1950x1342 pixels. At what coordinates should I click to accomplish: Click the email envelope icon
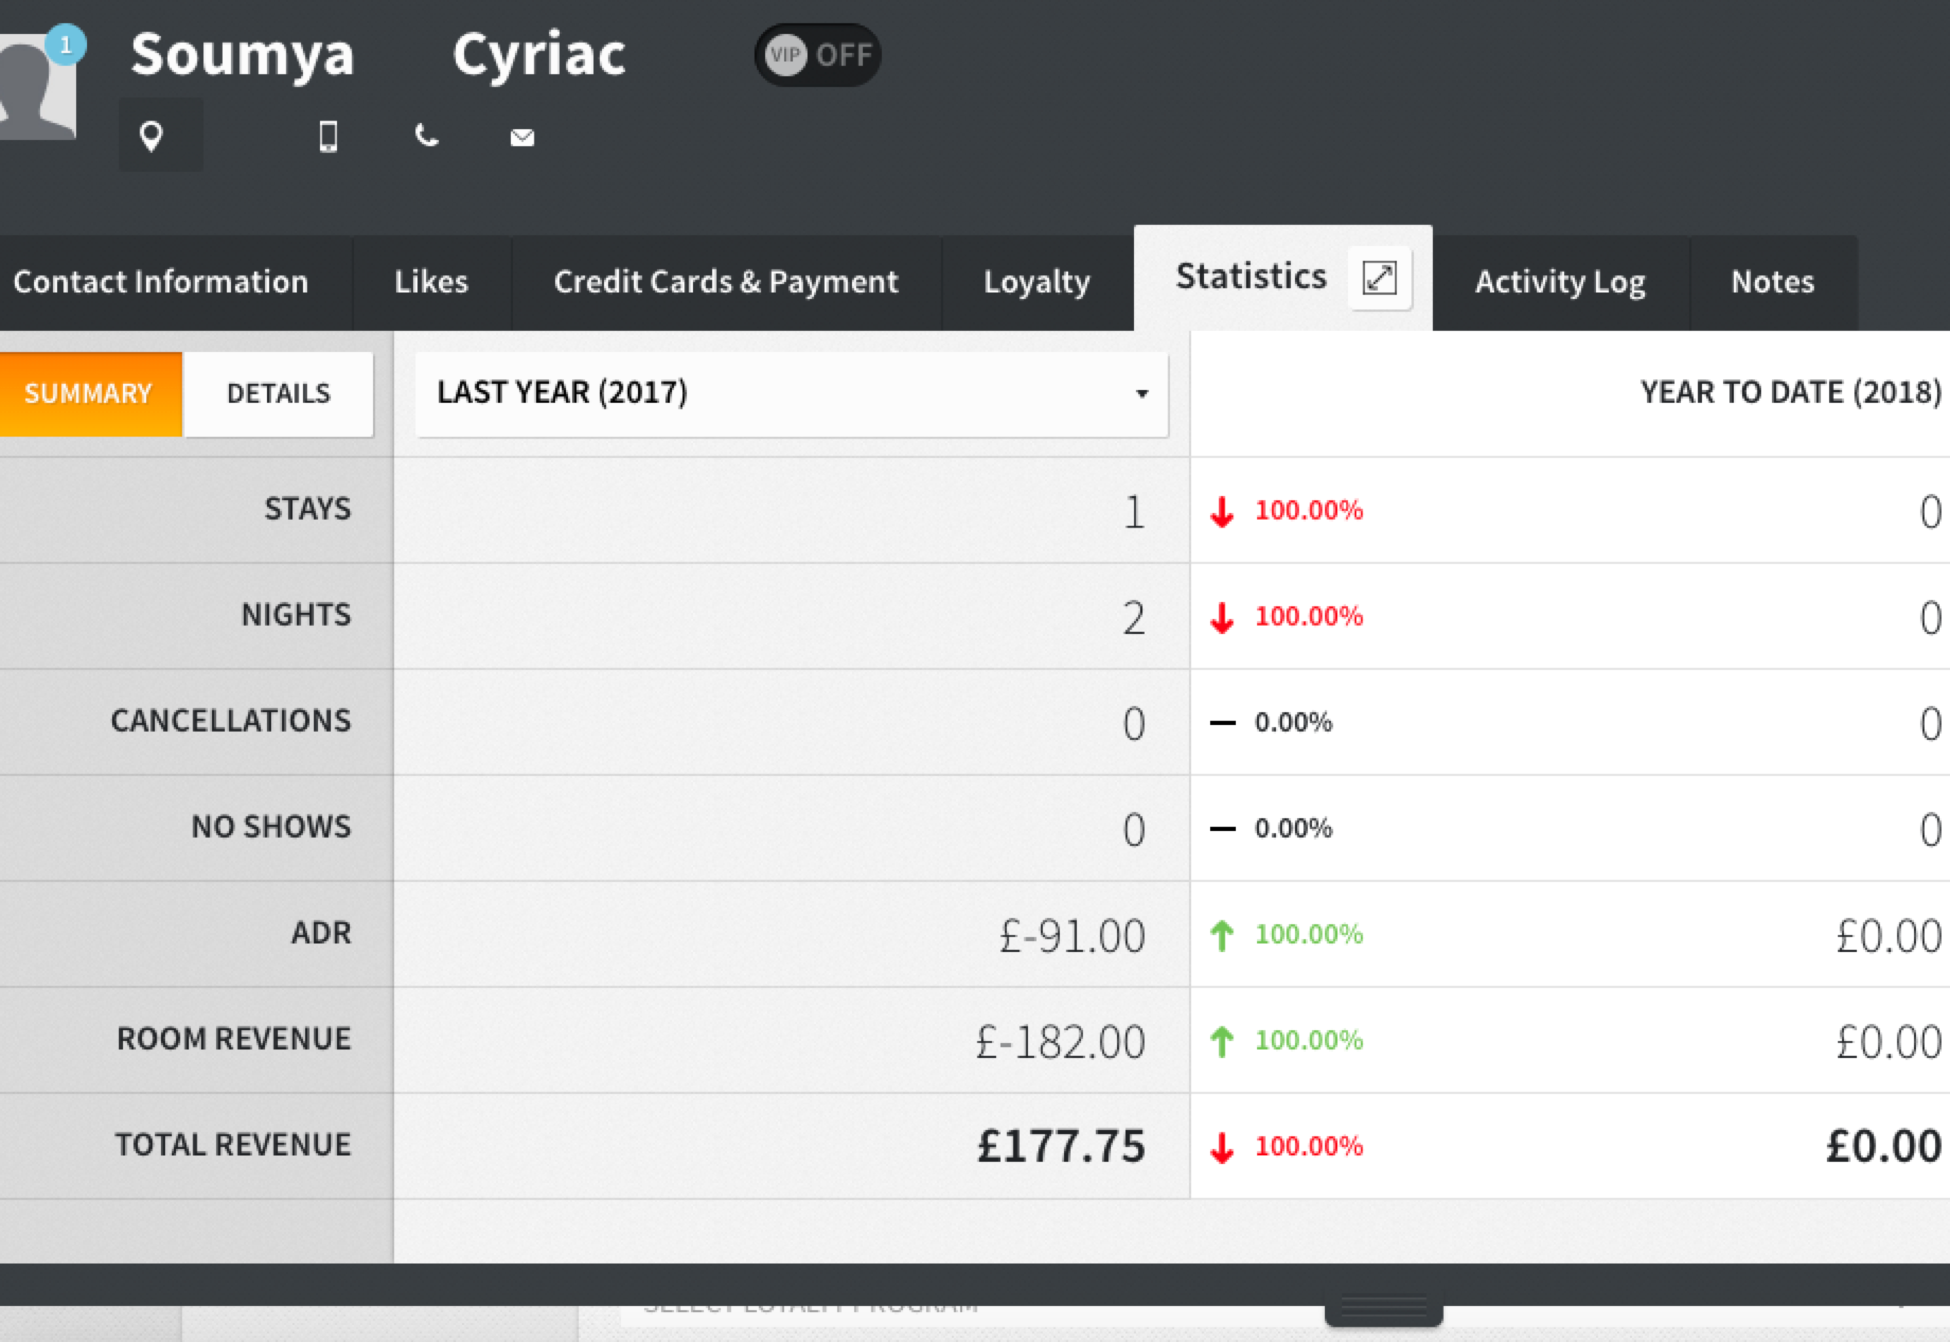[522, 137]
